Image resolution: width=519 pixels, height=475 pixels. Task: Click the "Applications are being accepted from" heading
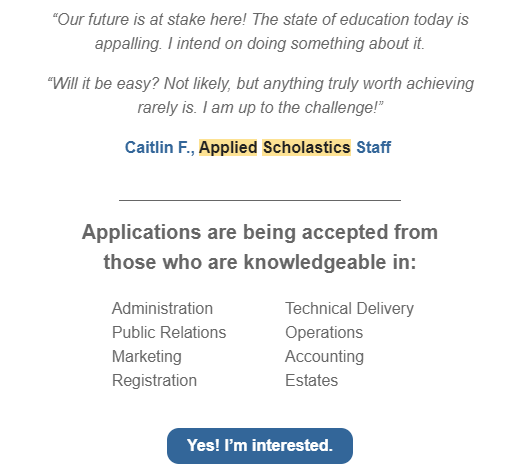260,232
